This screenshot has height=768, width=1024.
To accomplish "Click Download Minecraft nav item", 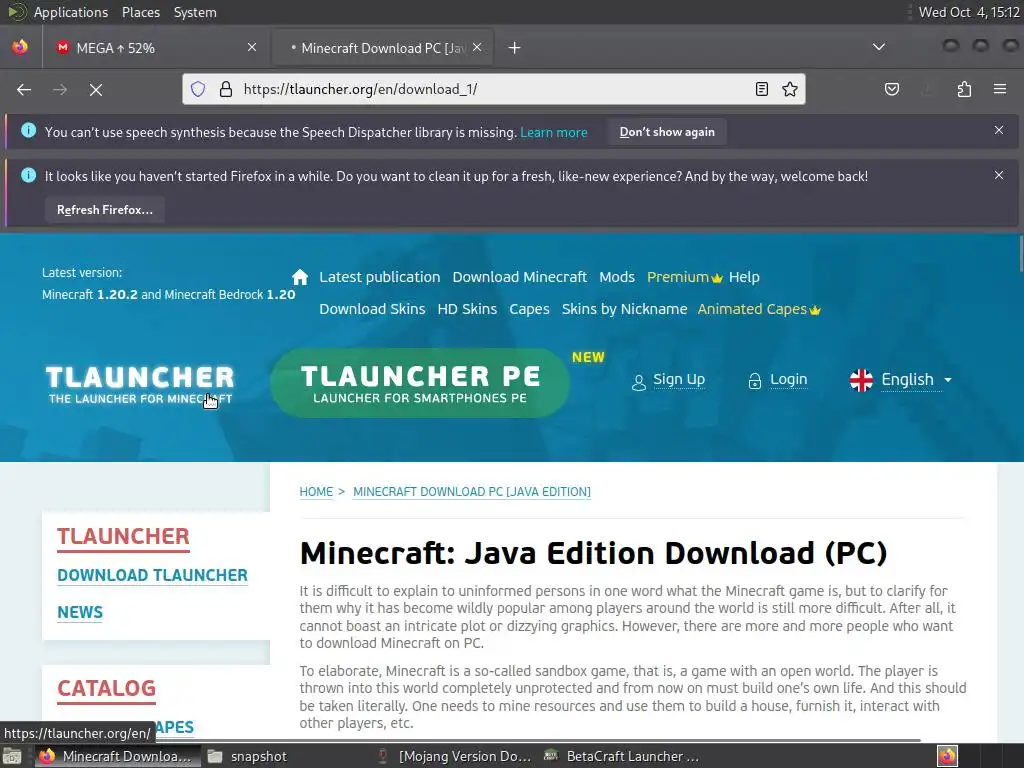I will point(520,277).
